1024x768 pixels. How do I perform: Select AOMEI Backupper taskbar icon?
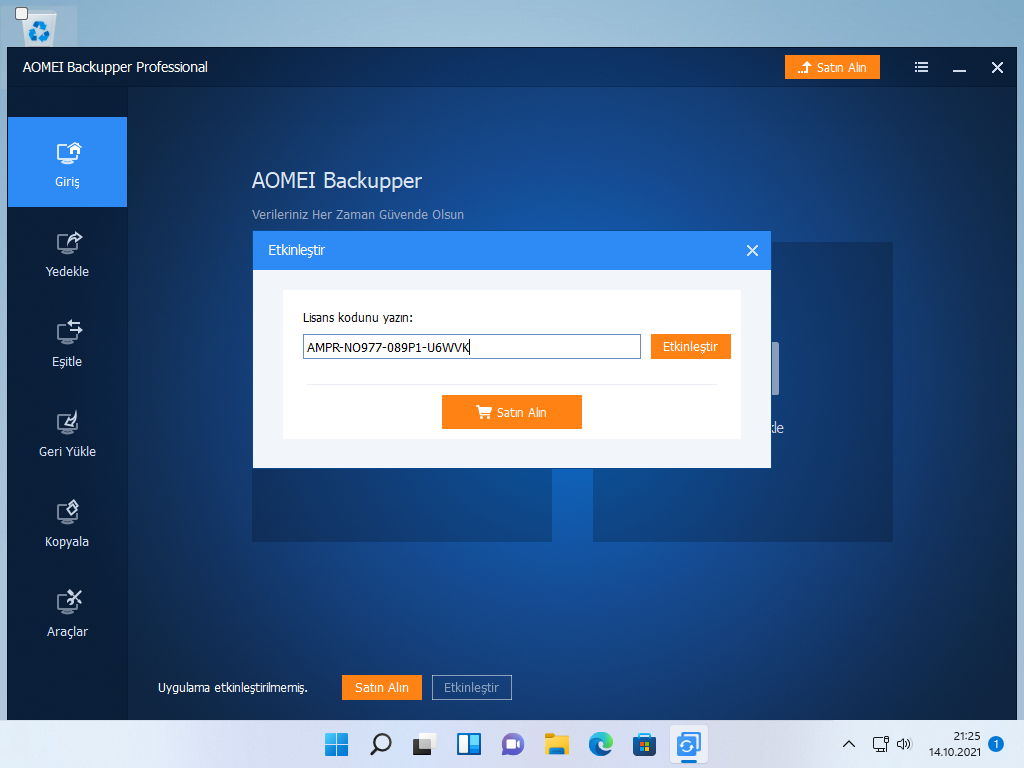click(688, 744)
